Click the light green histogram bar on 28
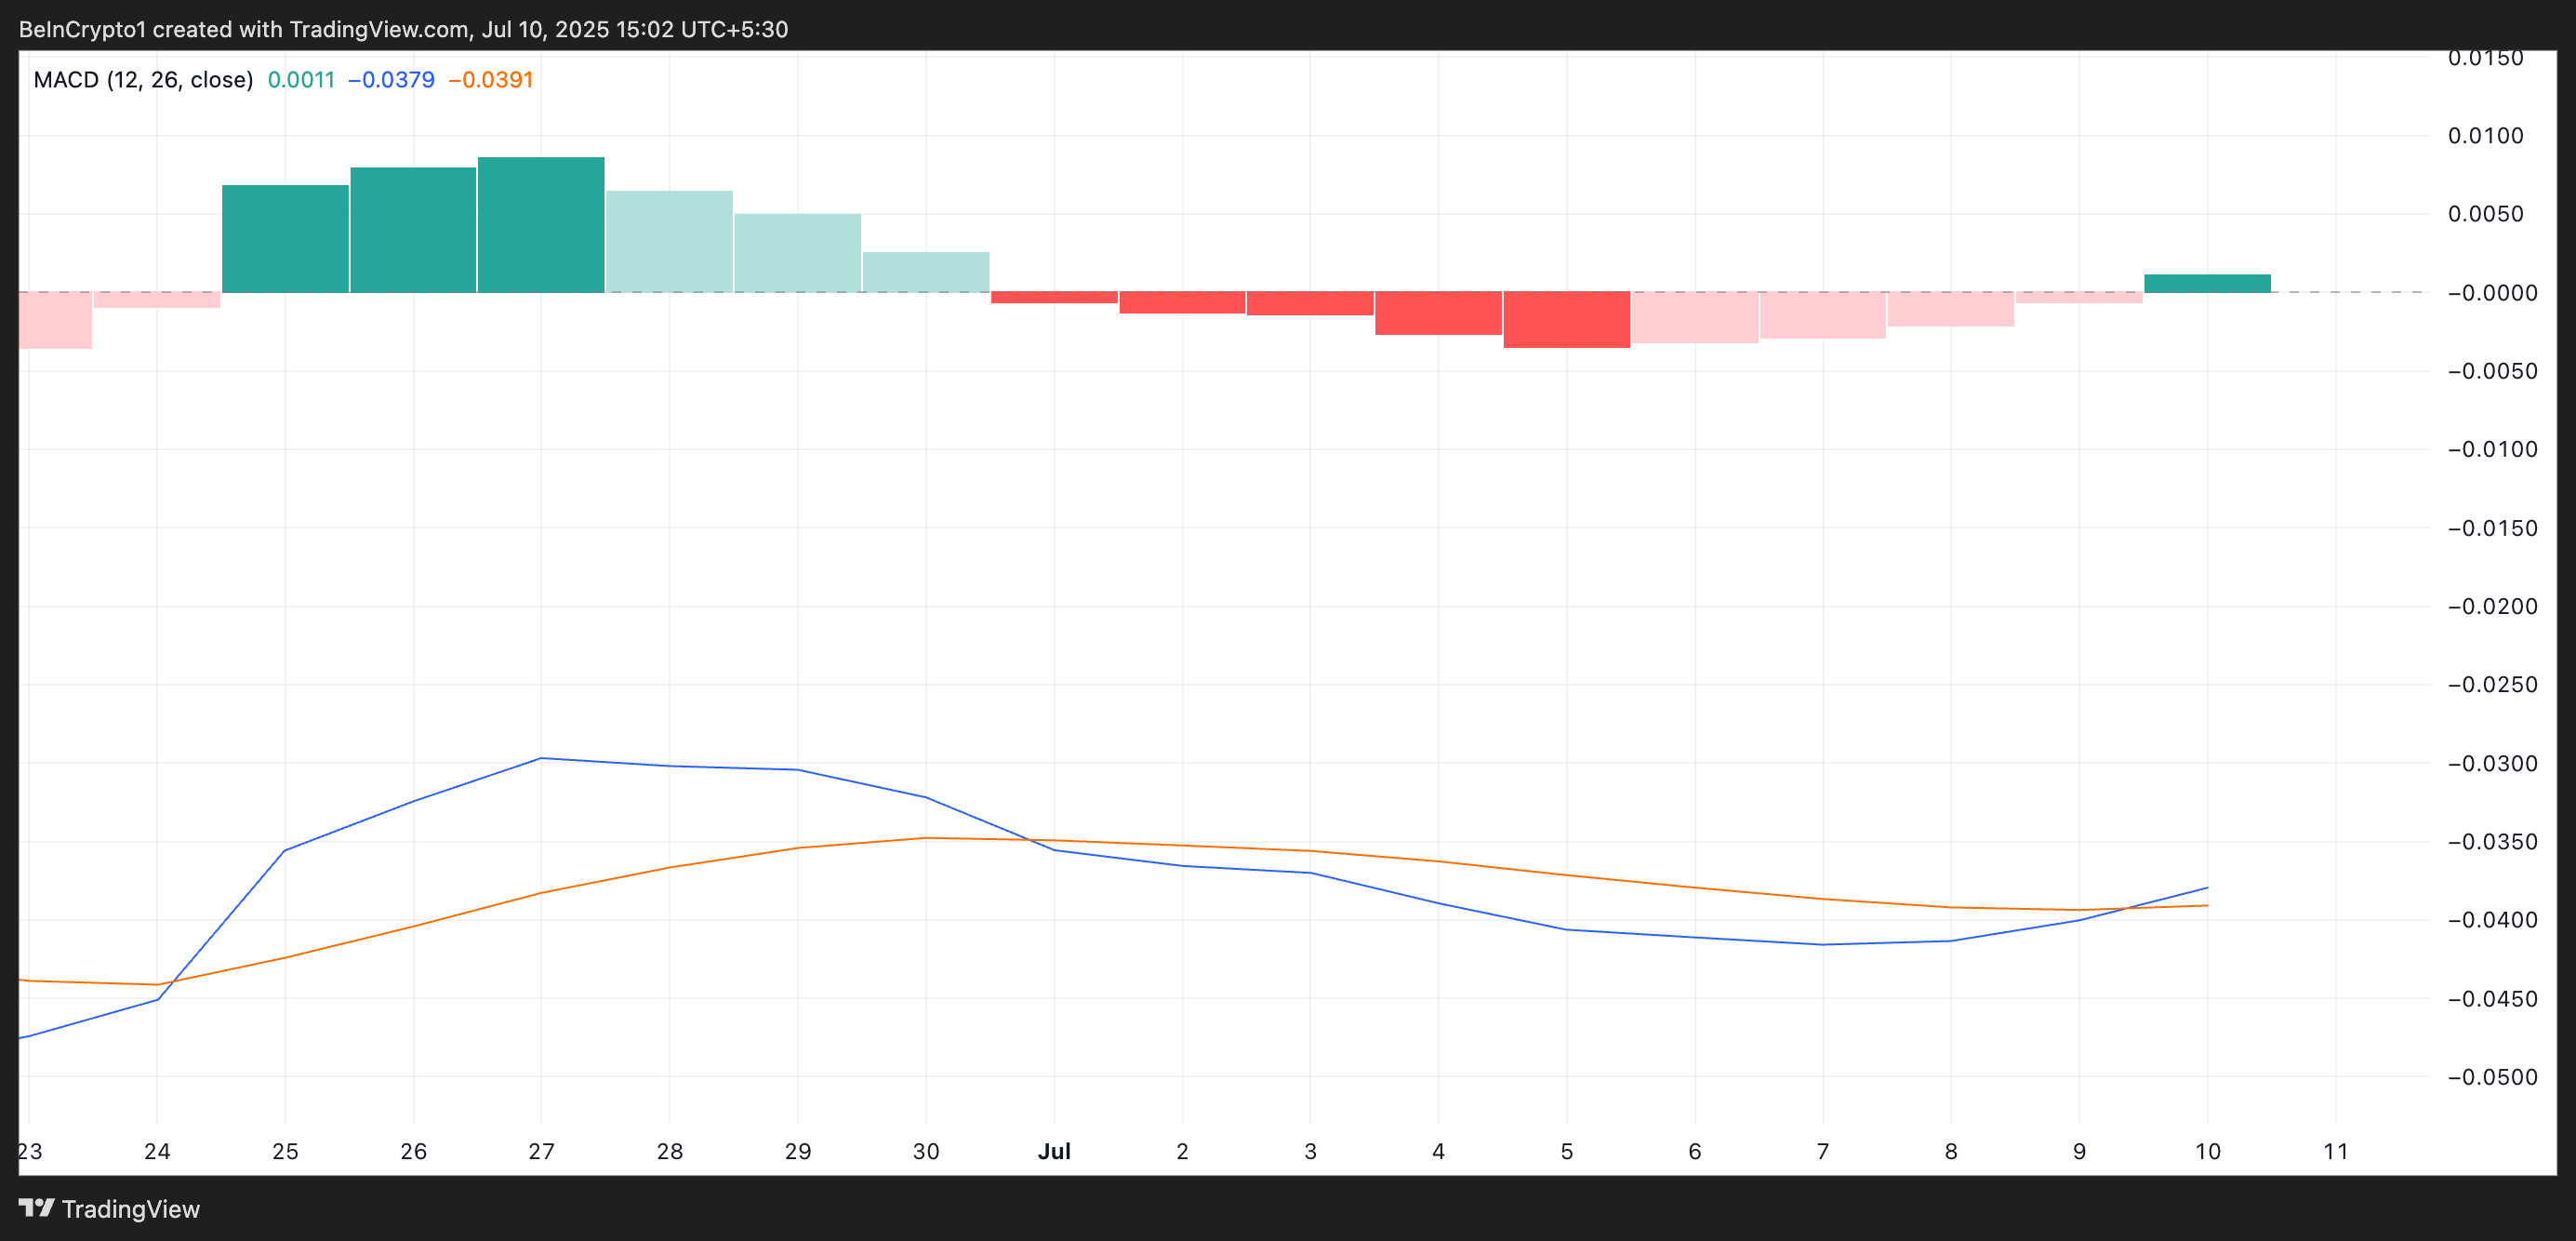This screenshot has width=2576, height=1241. coord(669,241)
